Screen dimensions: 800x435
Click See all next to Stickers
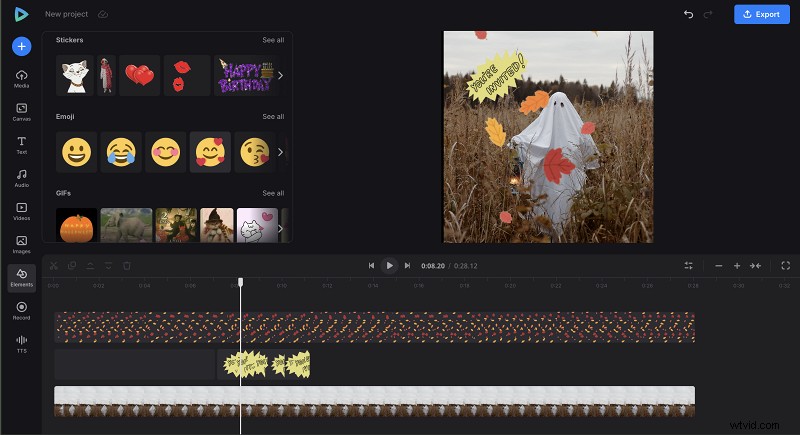coord(273,40)
